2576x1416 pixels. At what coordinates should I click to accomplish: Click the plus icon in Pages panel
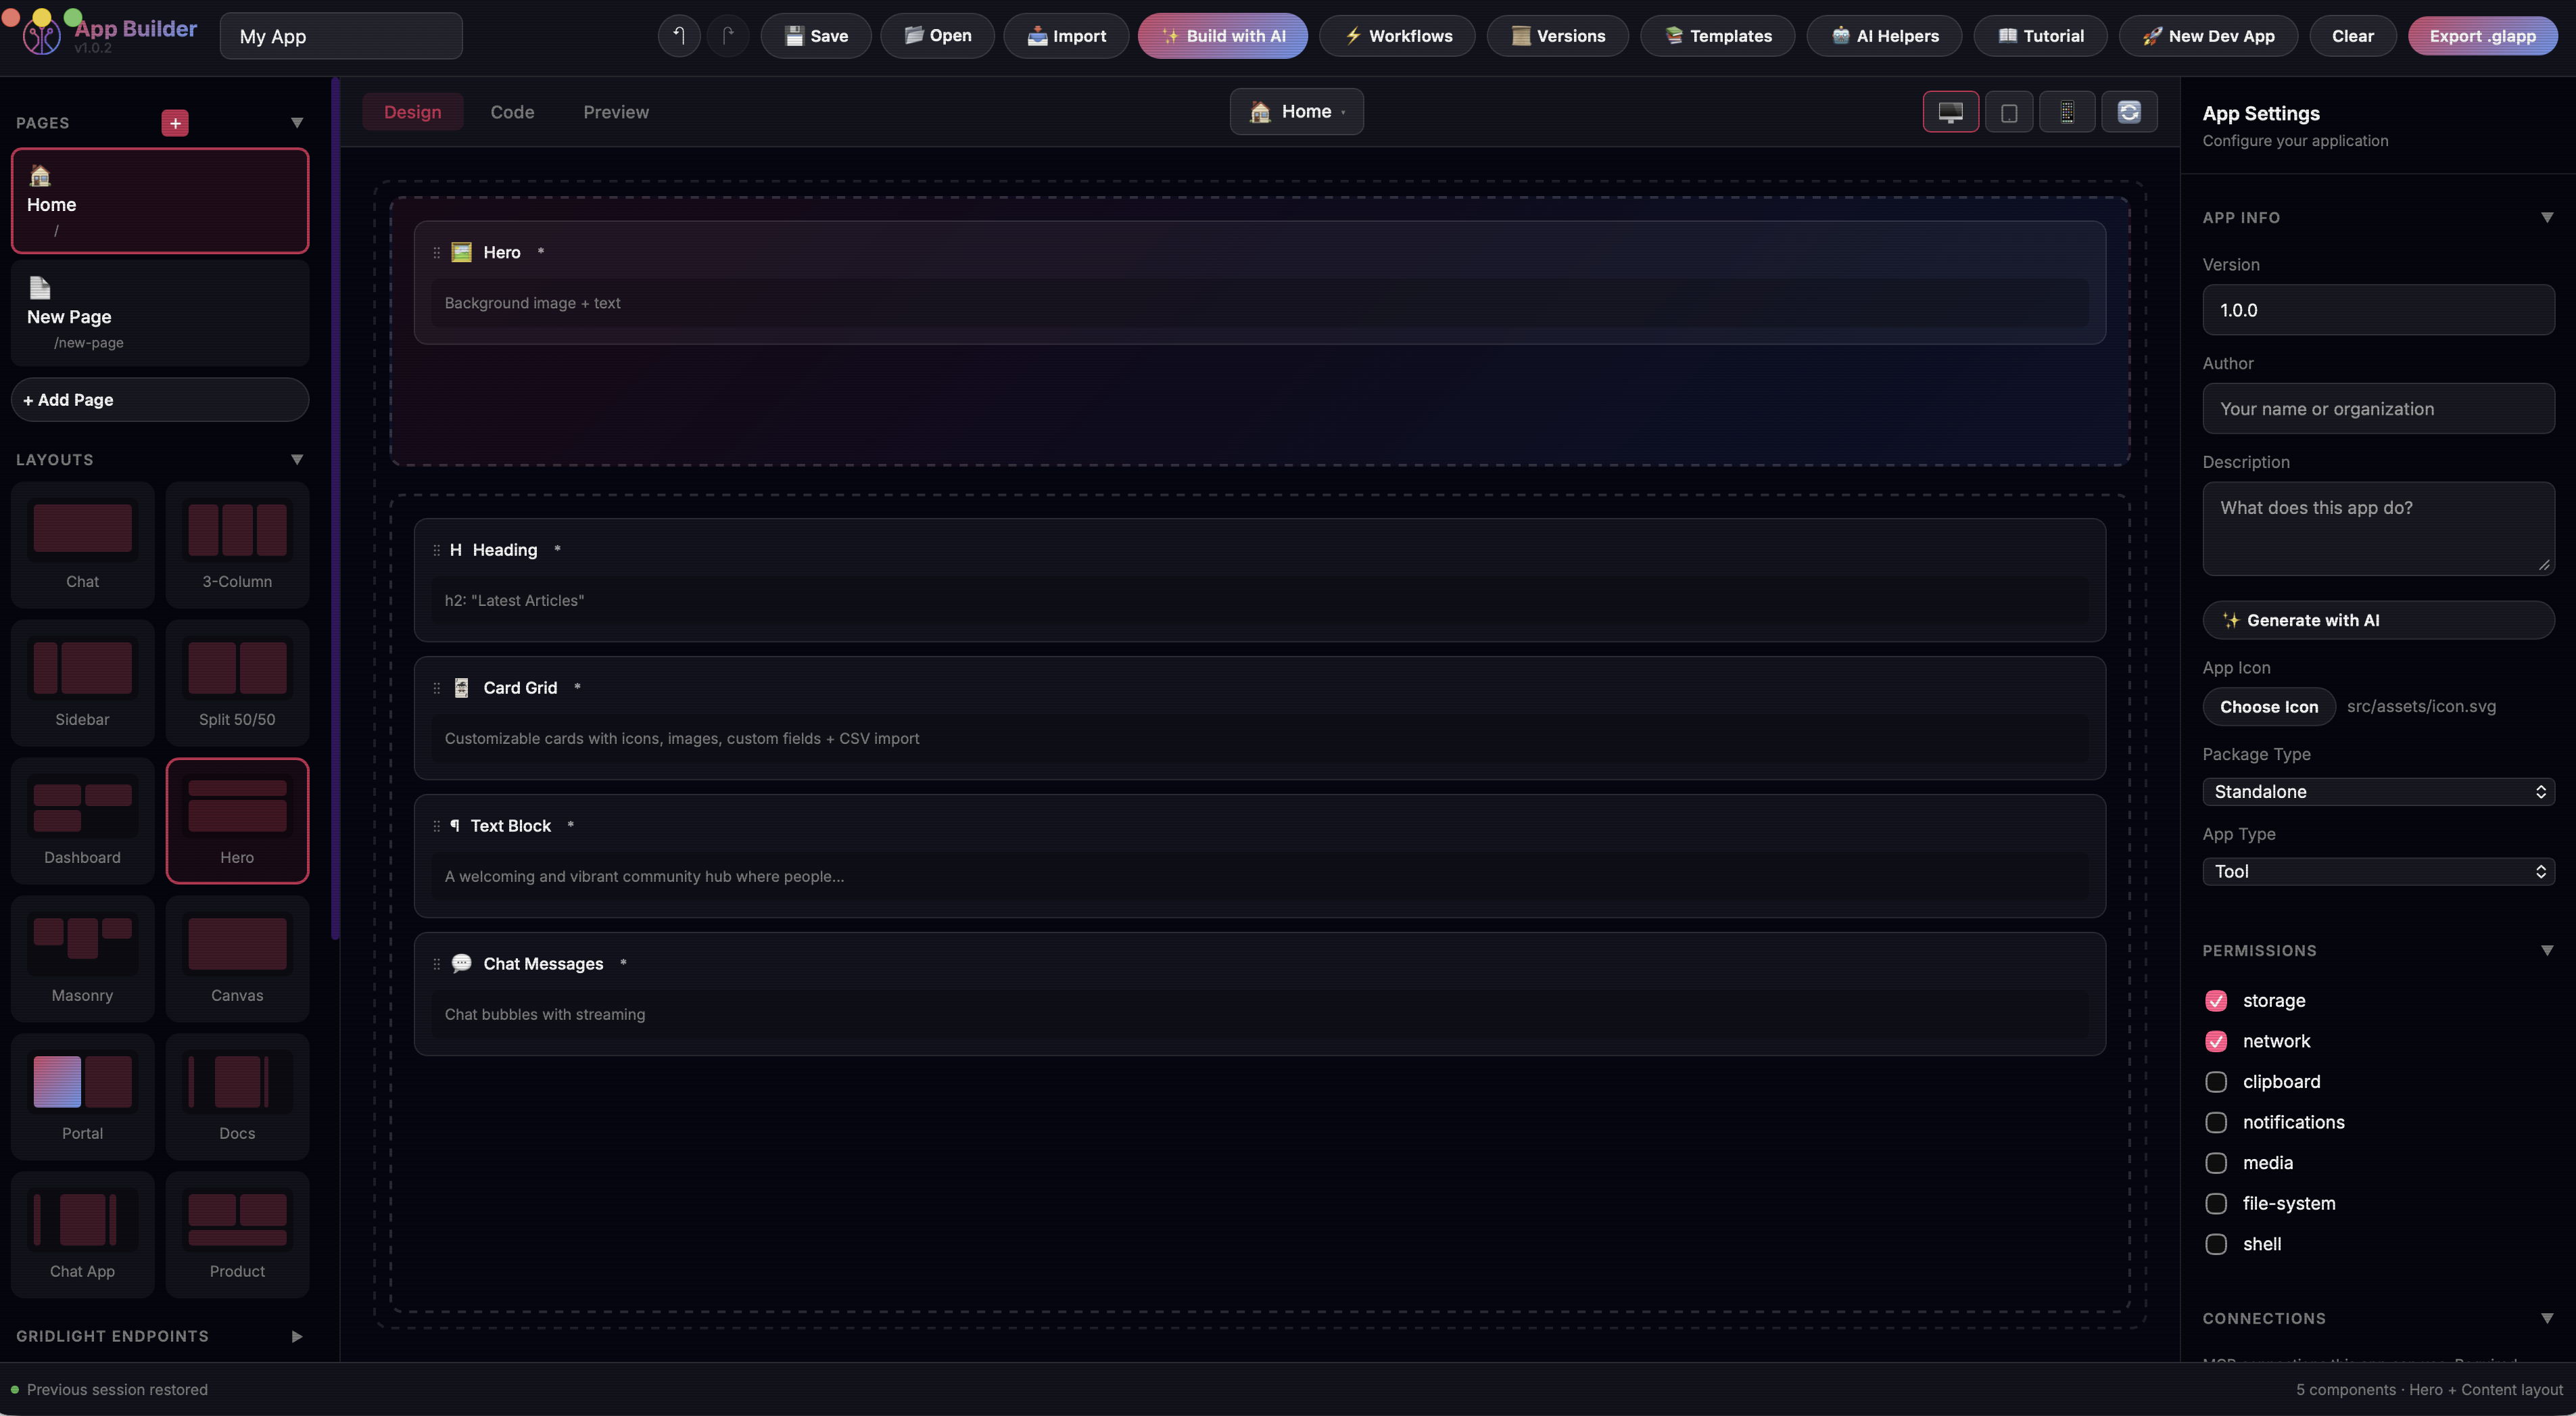pos(174,122)
